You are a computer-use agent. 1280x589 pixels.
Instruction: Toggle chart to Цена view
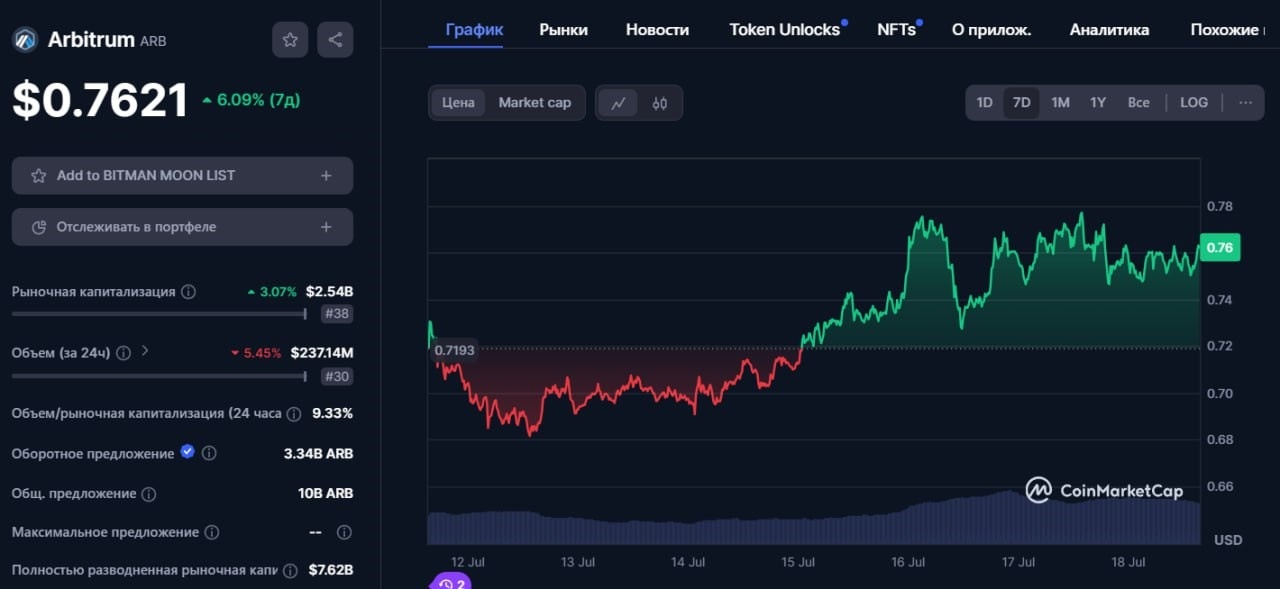(458, 102)
